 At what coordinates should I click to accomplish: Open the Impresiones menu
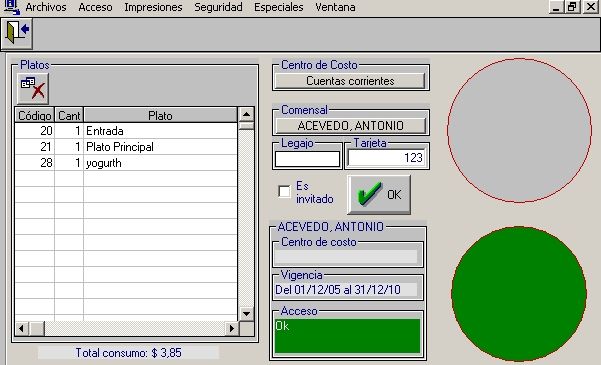(x=153, y=7)
